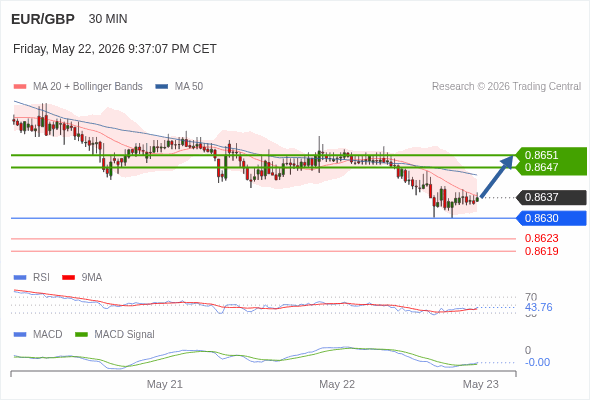Click the MACD zero level label
Screen dimensions: 590x400
click(528, 350)
